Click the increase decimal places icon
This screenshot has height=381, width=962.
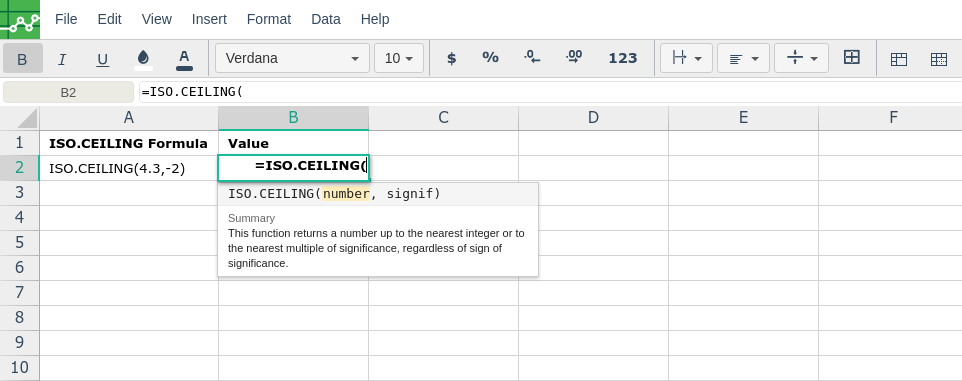(x=574, y=58)
